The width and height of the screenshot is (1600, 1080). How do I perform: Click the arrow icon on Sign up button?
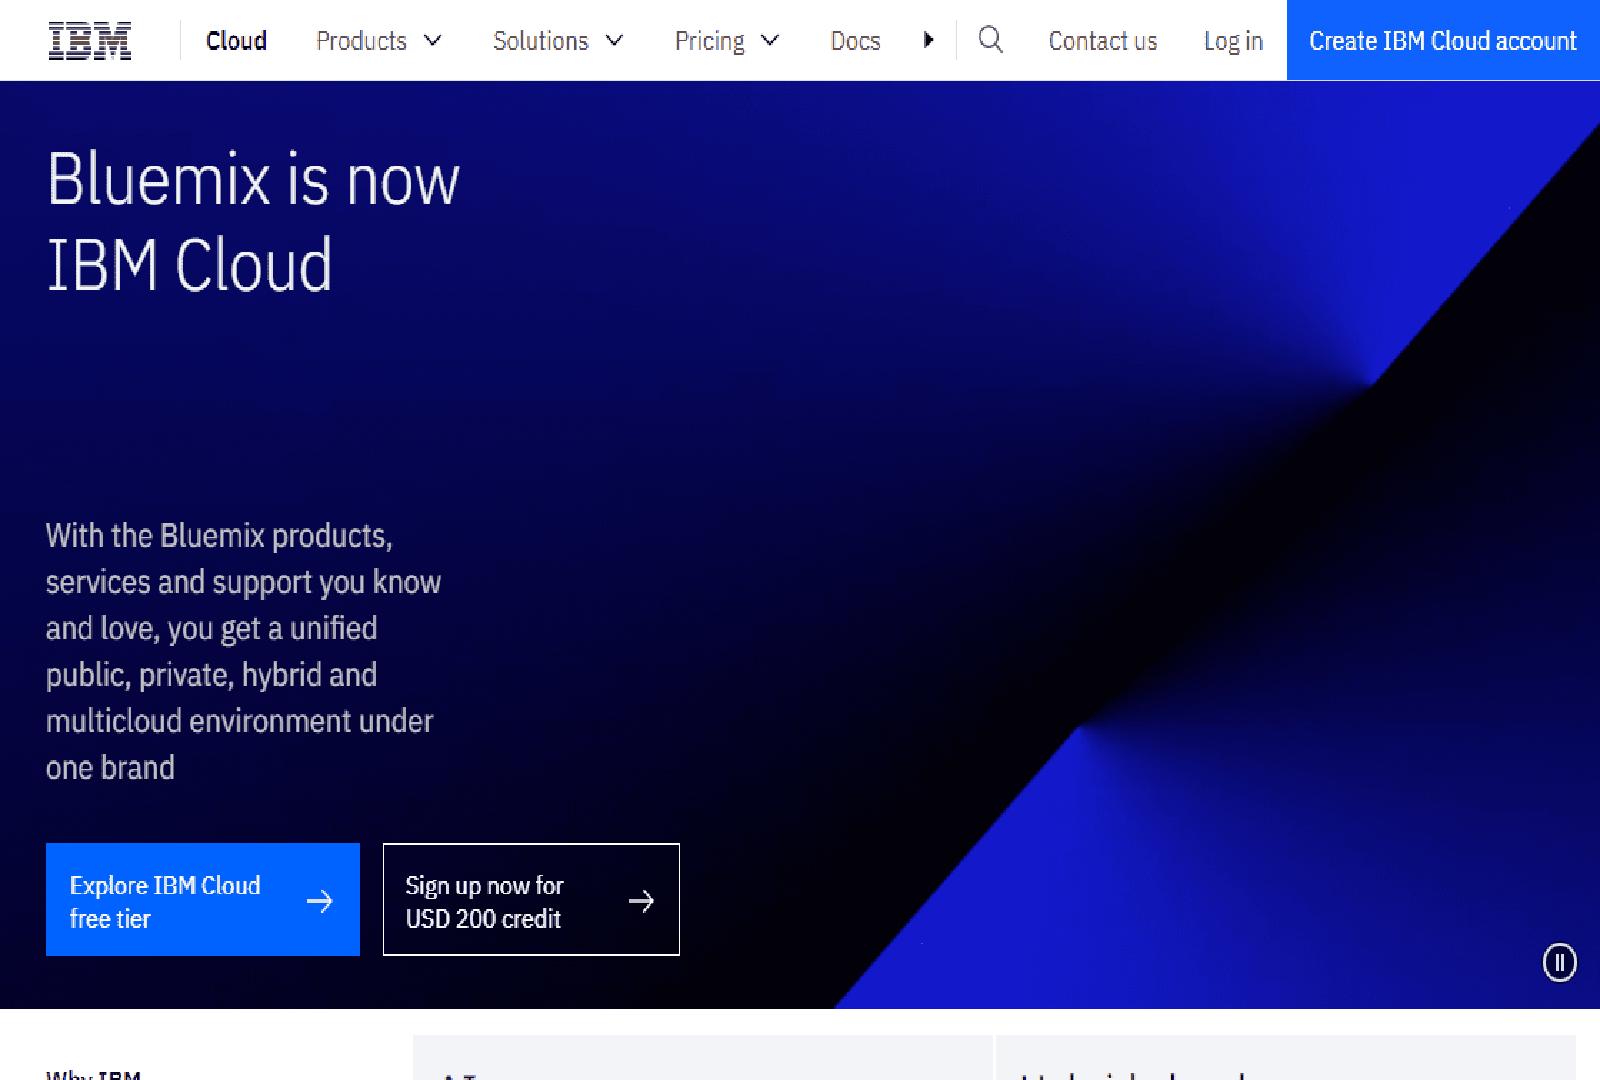pyautogui.click(x=643, y=901)
